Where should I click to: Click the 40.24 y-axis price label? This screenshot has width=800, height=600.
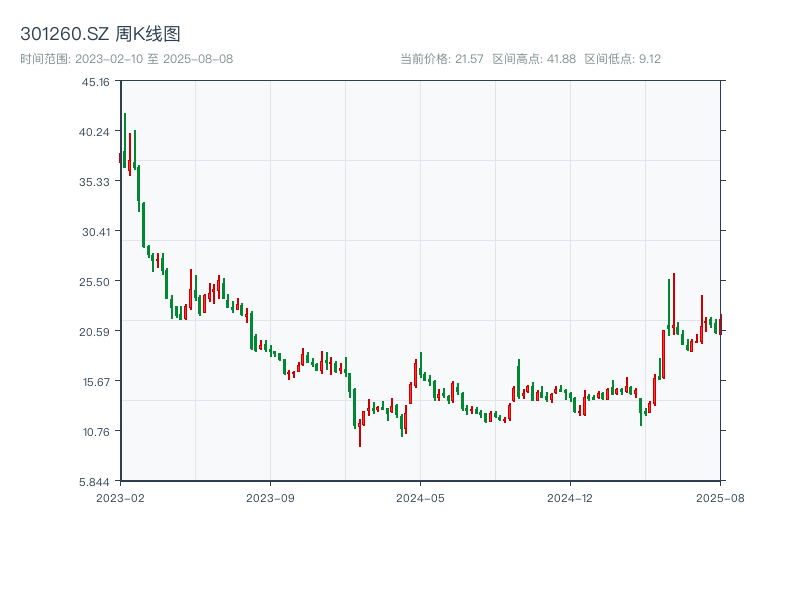[x=96, y=131]
